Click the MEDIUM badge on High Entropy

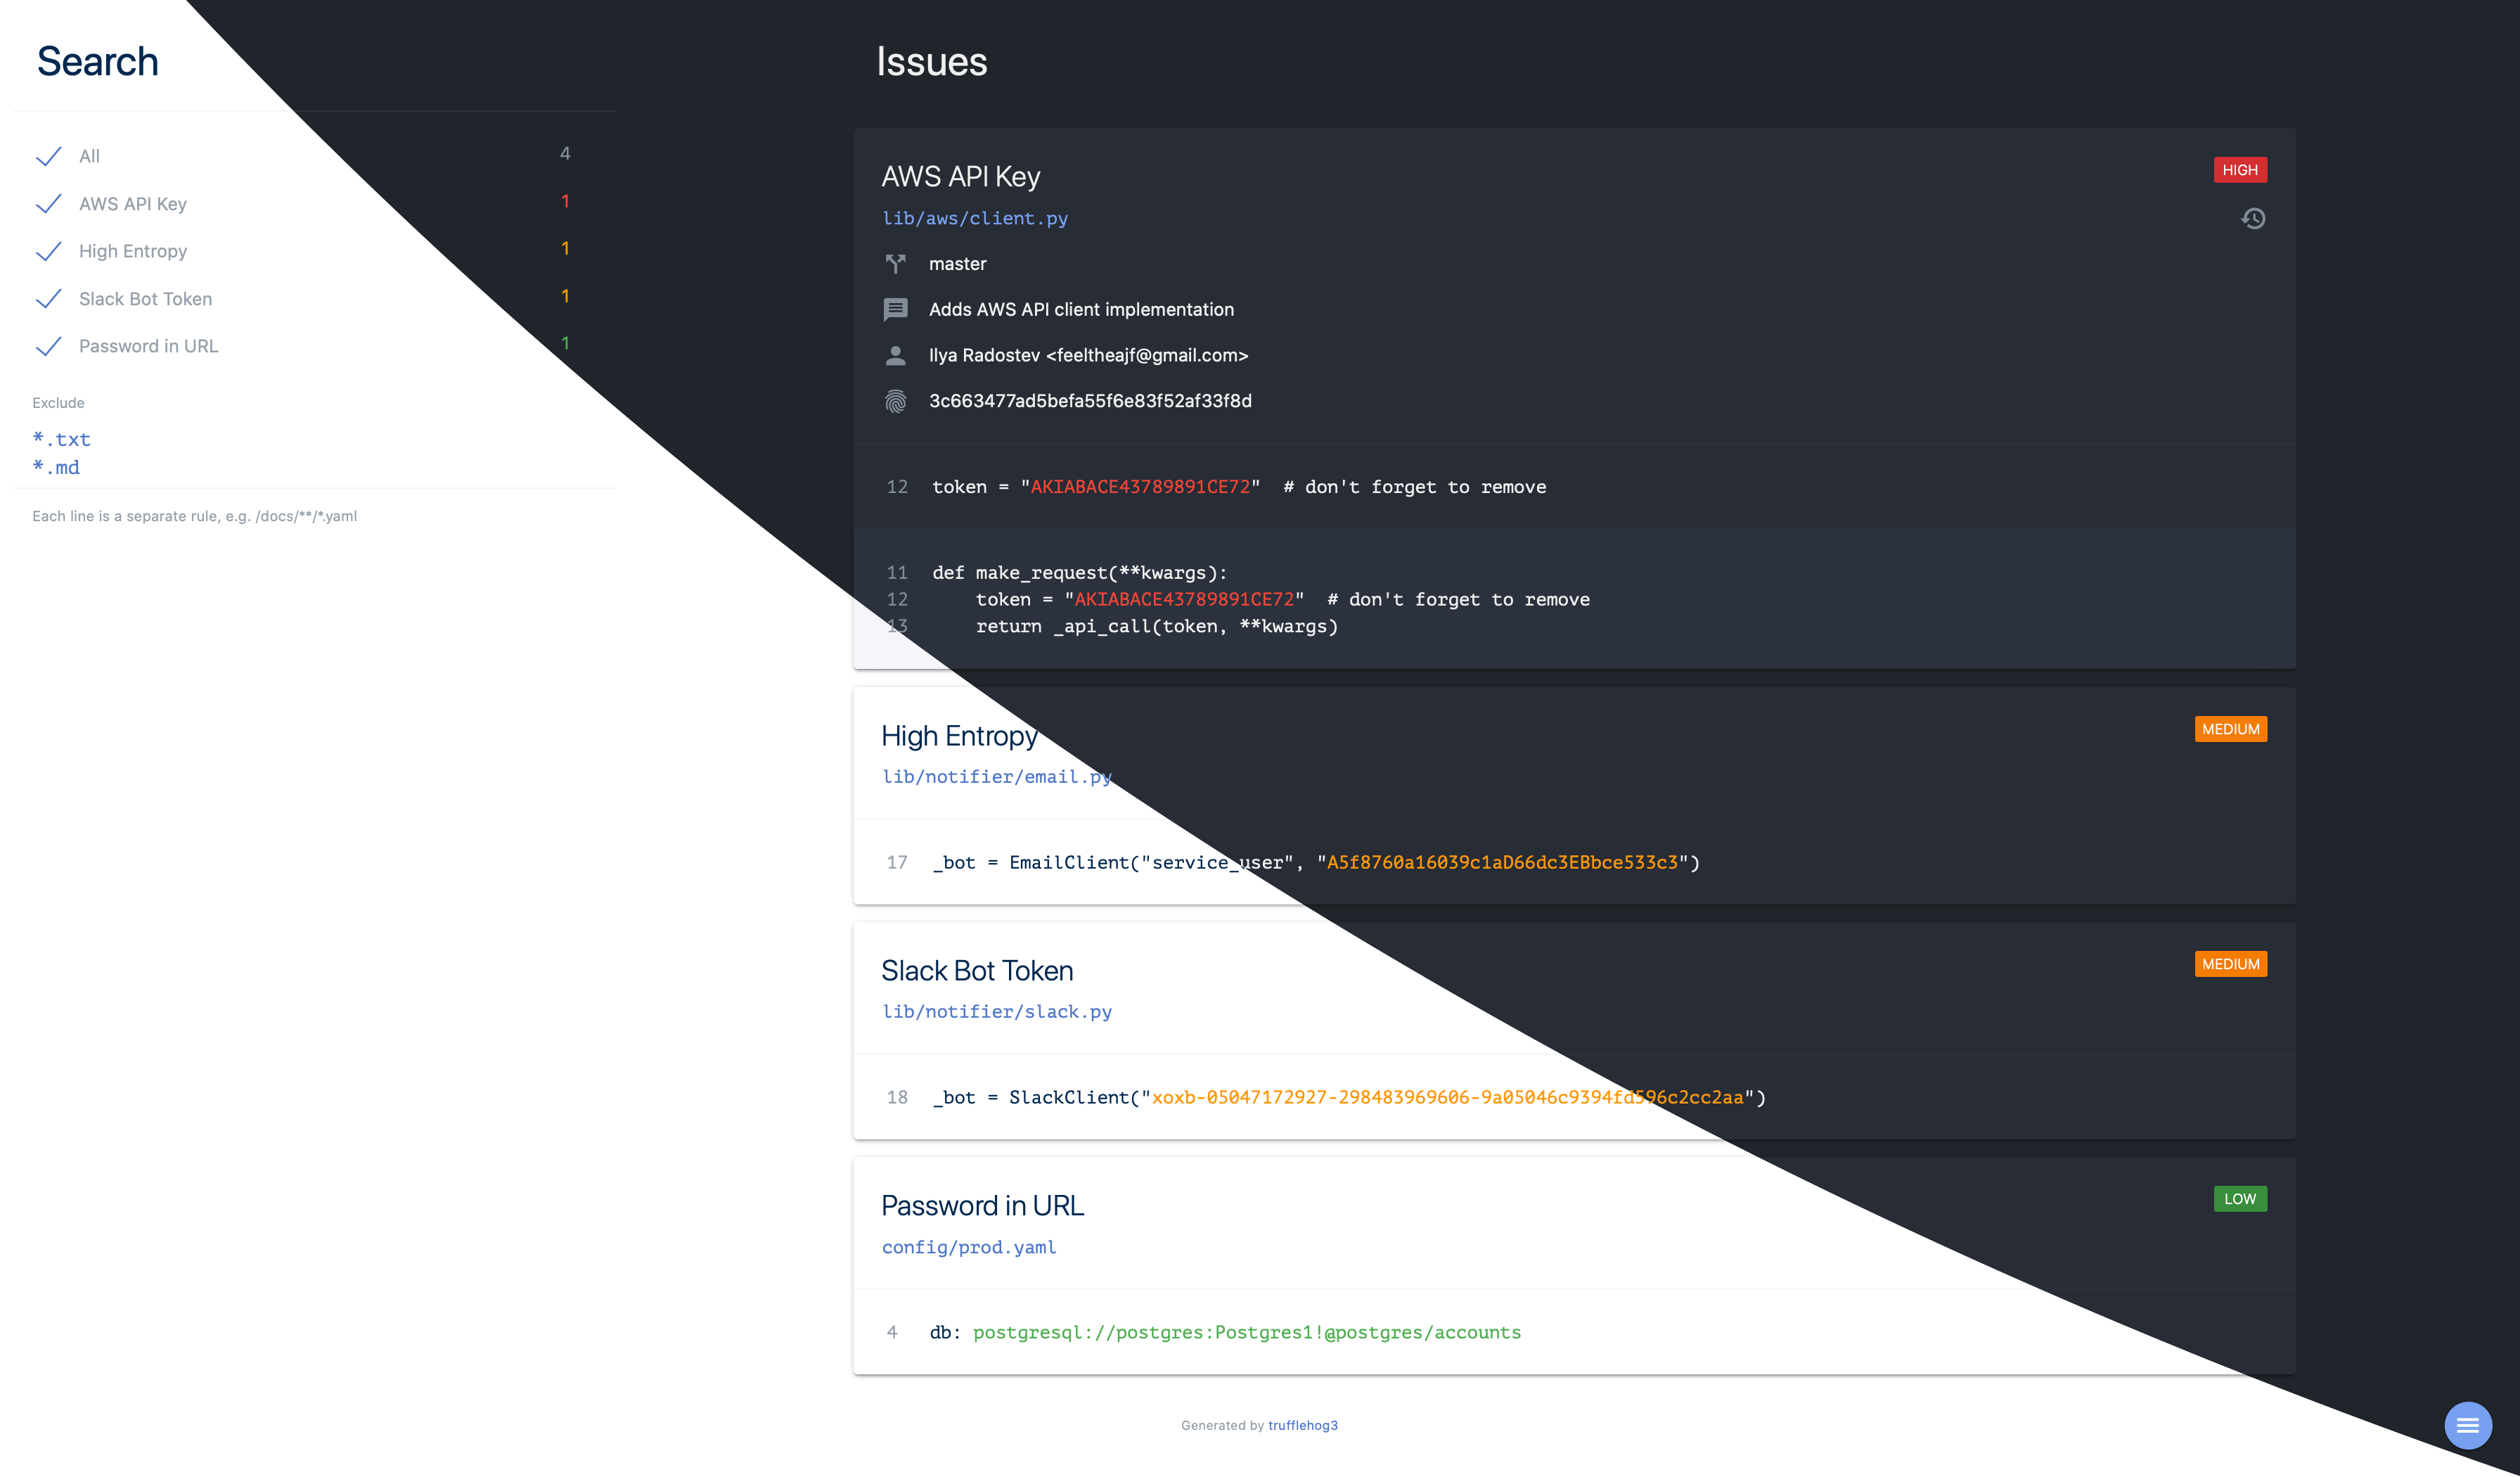pos(2230,729)
